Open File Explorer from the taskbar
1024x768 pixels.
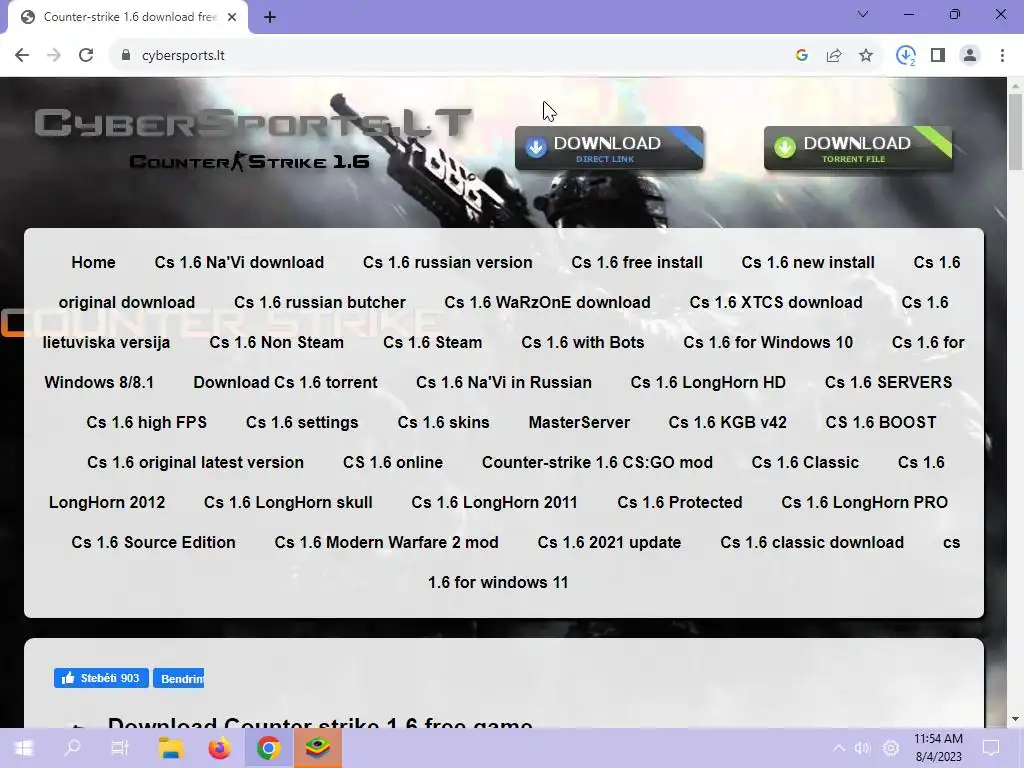[x=170, y=748]
